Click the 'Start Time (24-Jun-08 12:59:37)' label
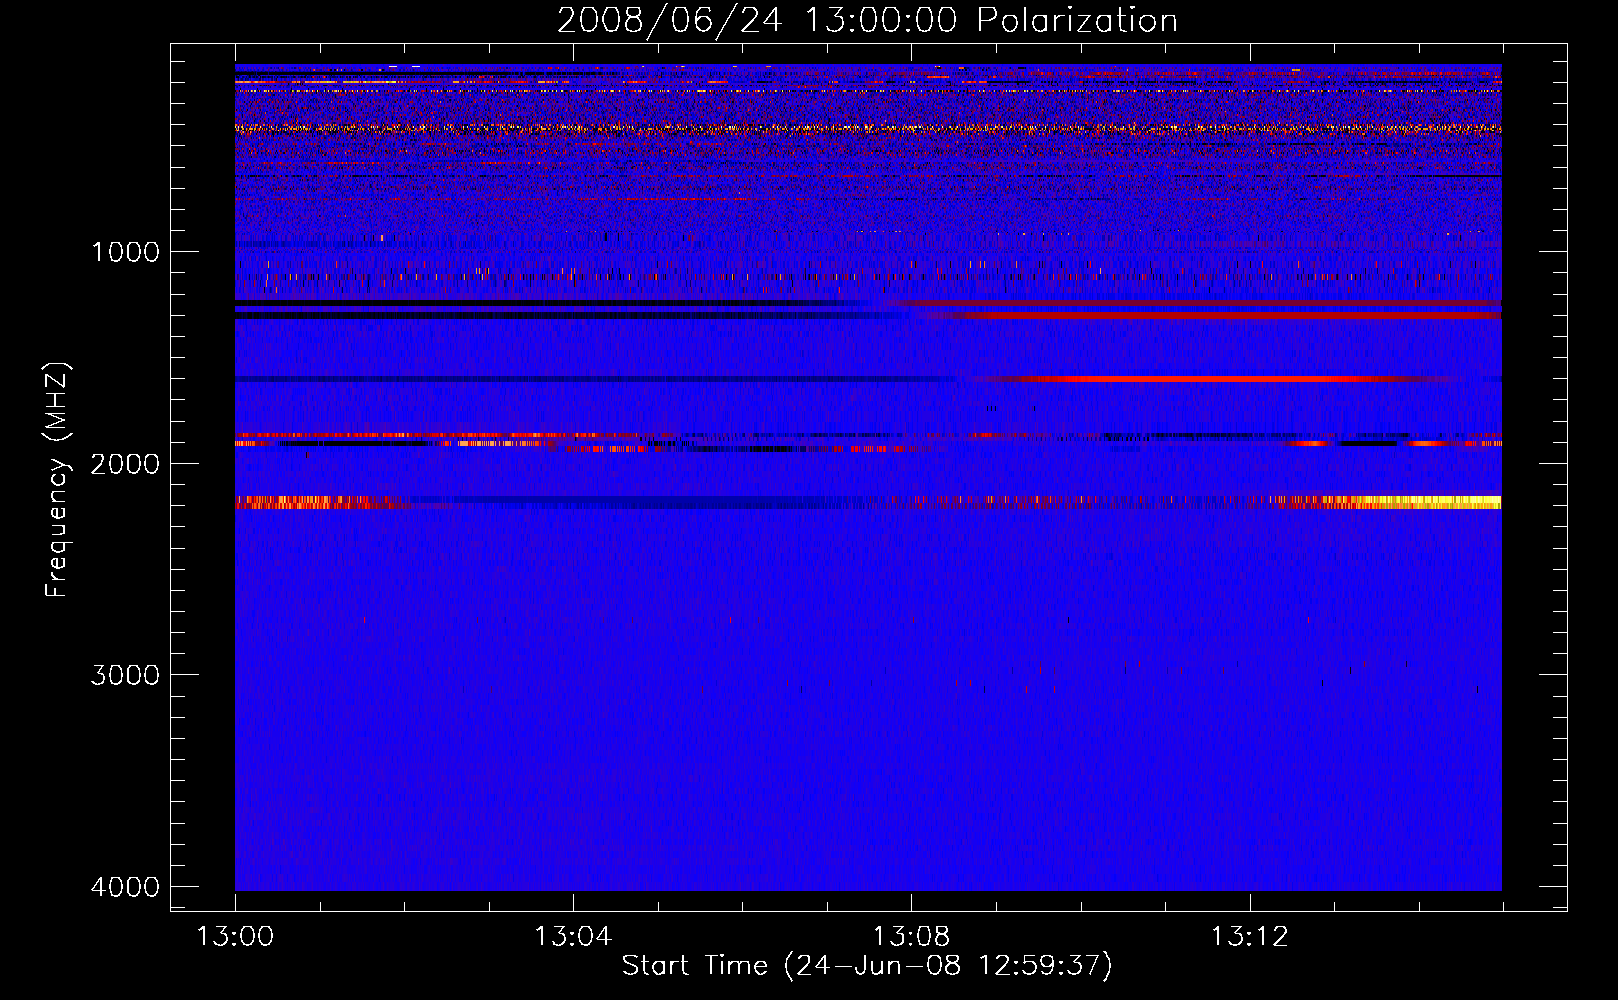The height and width of the screenshot is (1000, 1618). tap(867, 966)
